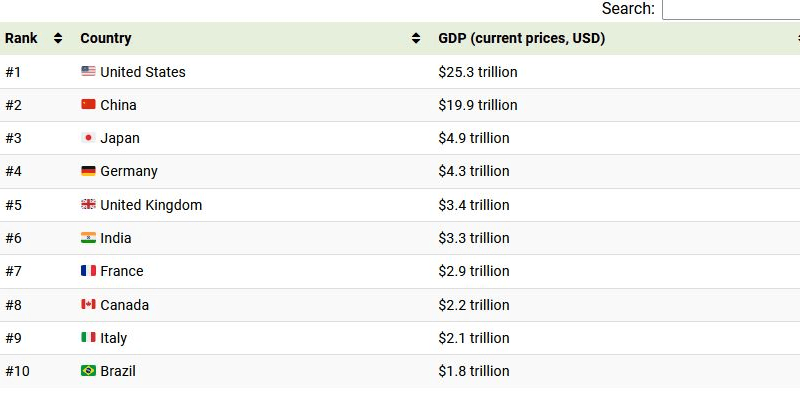This screenshot has height=394, width=800.
Task: Click the Rank column header text
Action: pos(21,38)
